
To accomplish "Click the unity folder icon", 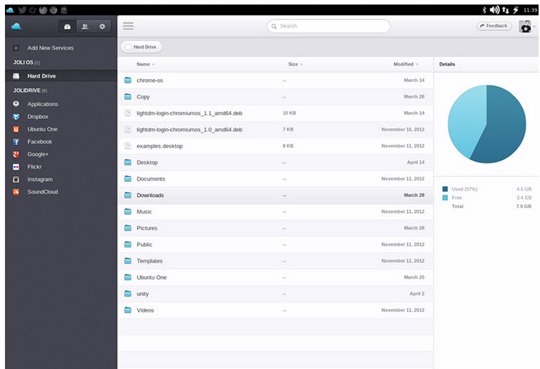I will [128, 294].
